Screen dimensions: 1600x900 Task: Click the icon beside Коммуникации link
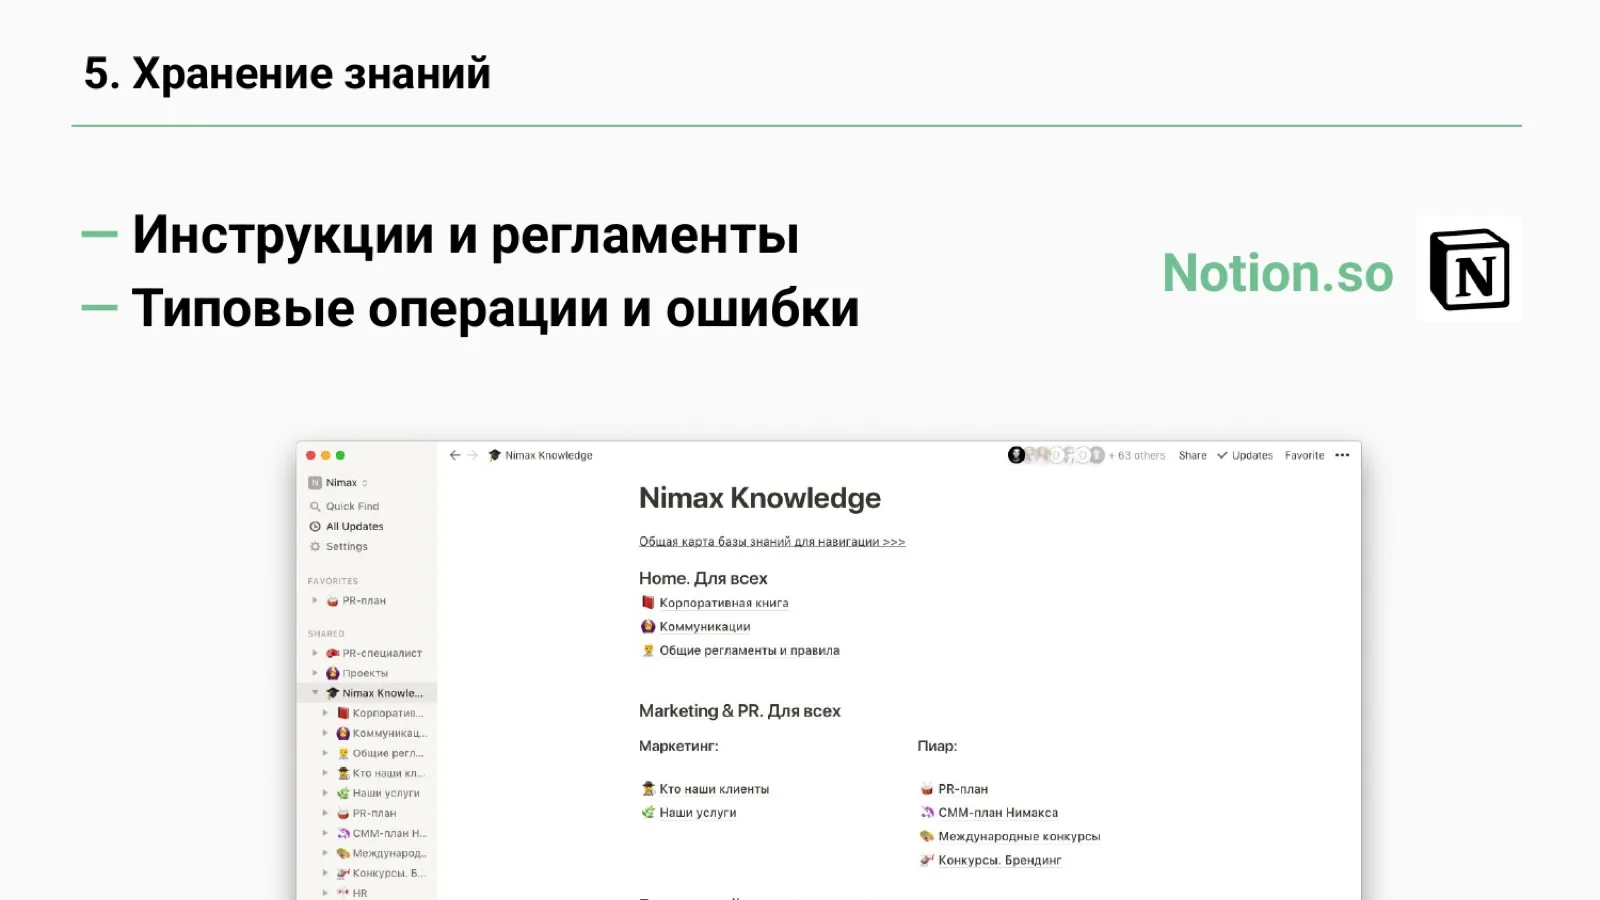click(648, 626)
